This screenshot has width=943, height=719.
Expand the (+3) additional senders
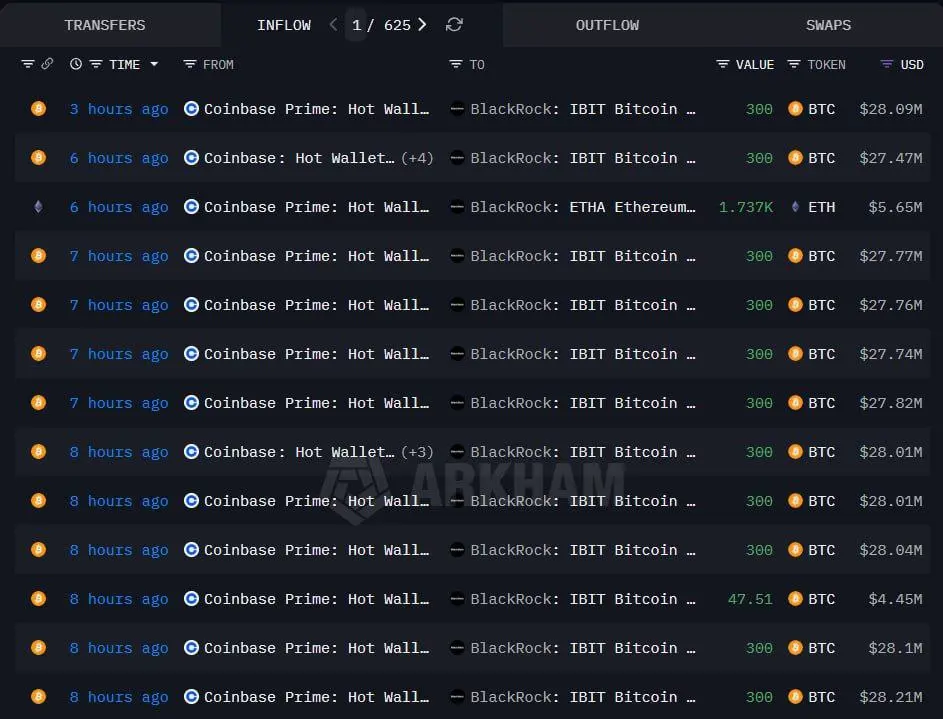(x=417, y=452)
